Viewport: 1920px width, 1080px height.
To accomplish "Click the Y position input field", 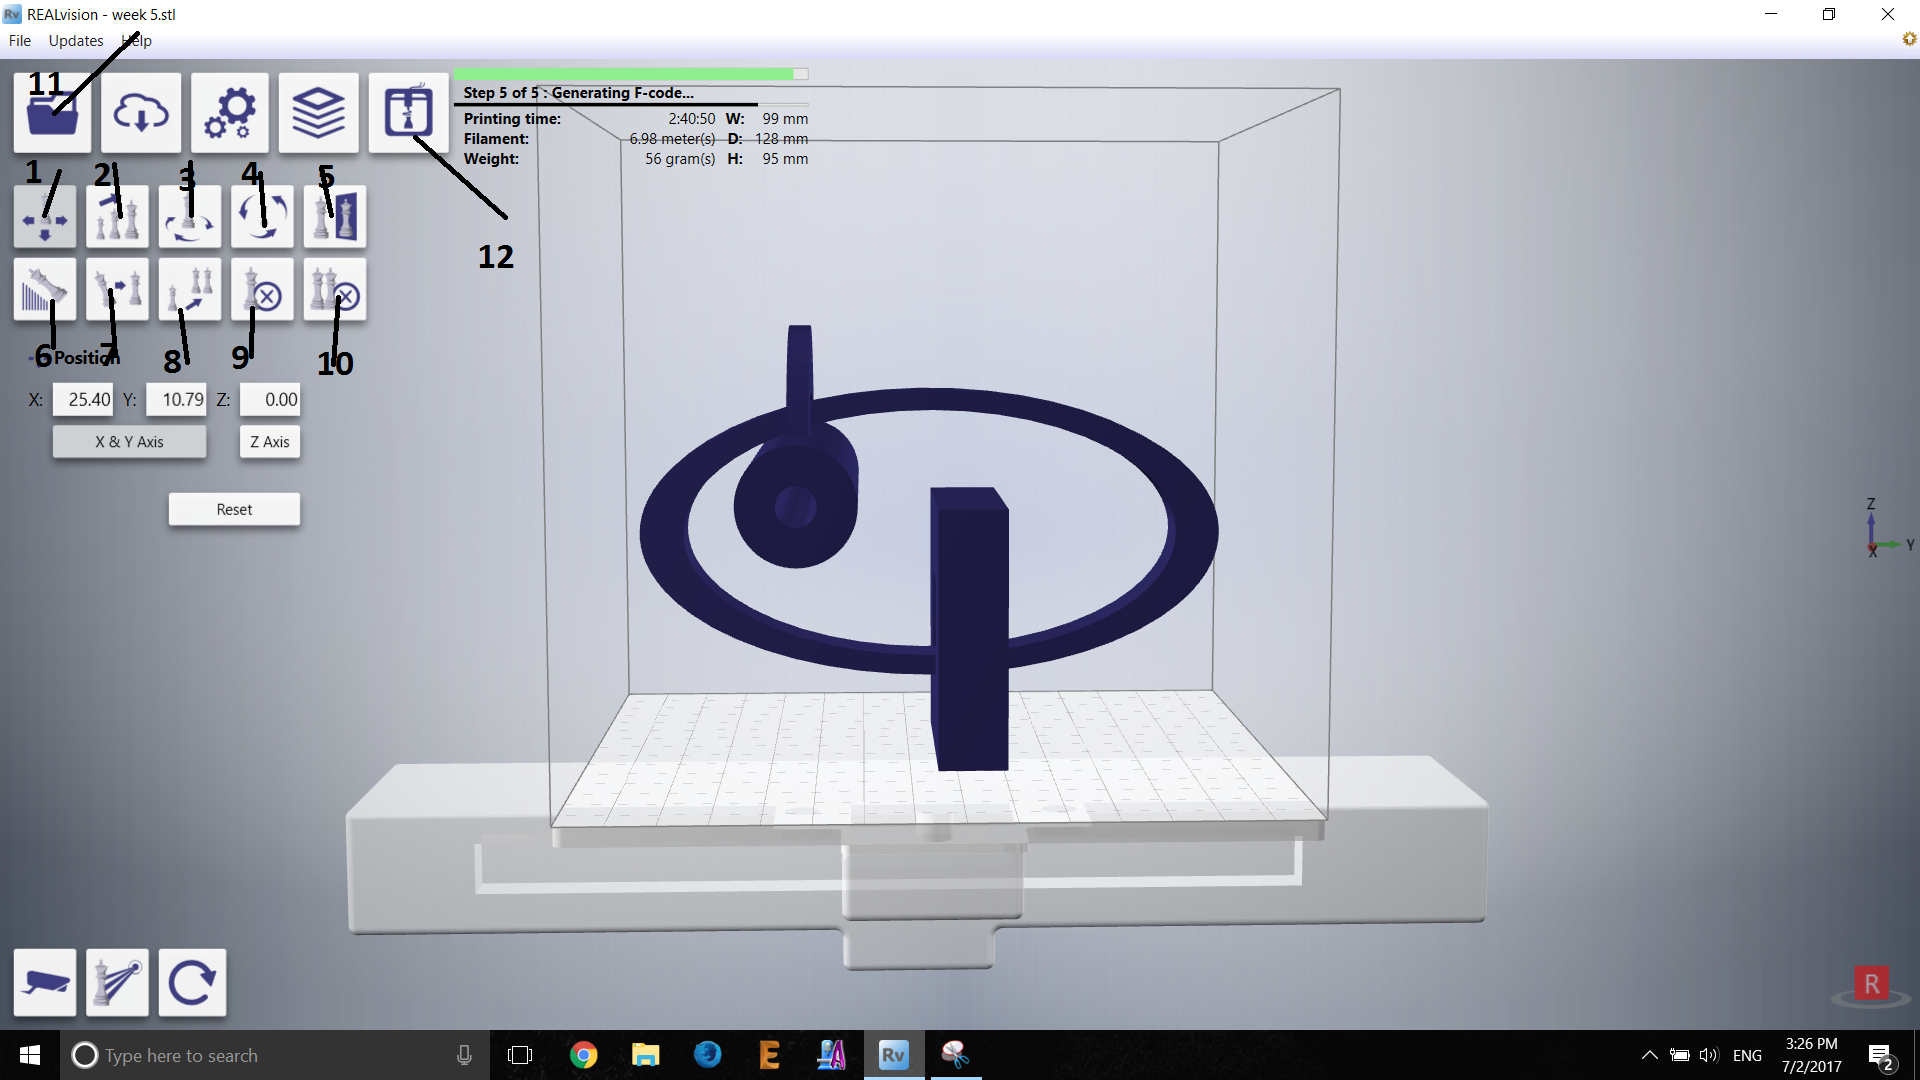I will coord(176,399).
